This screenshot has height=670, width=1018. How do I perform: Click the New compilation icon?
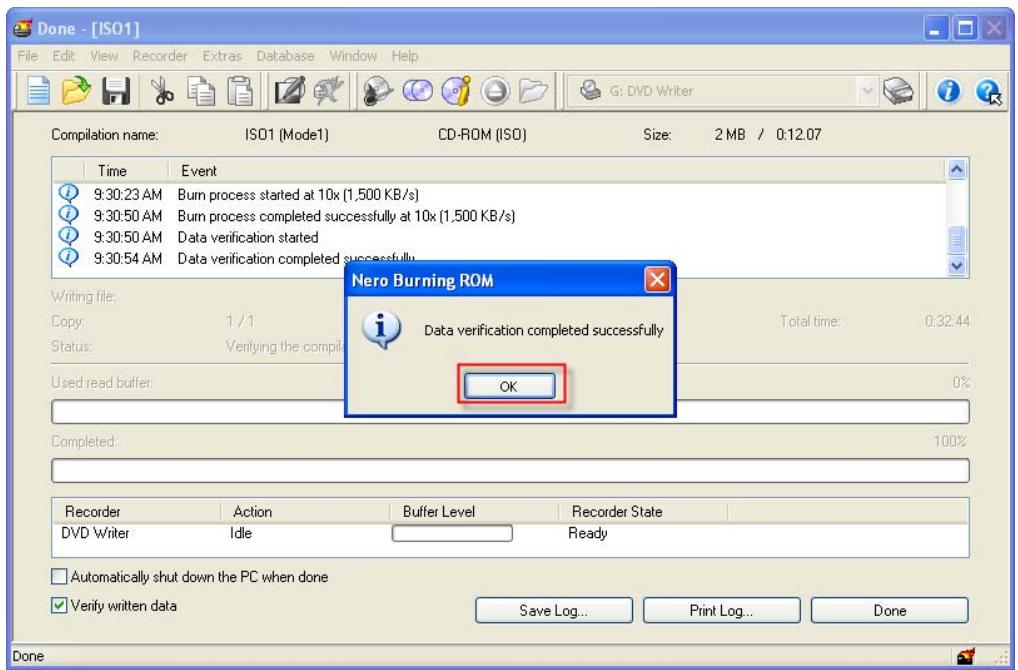click(x=38, y=91)
